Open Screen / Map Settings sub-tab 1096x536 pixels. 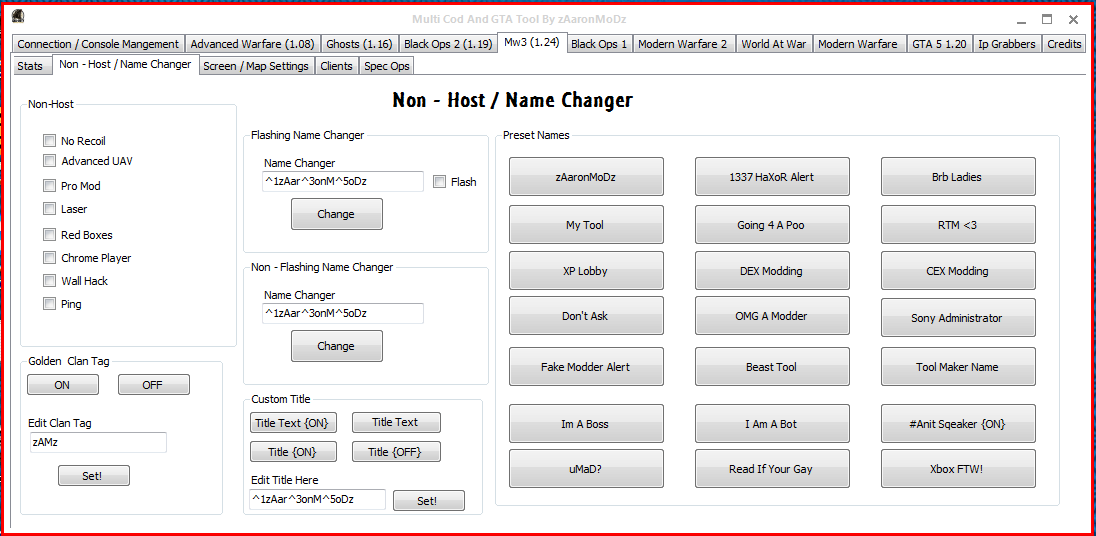point(256,66)
